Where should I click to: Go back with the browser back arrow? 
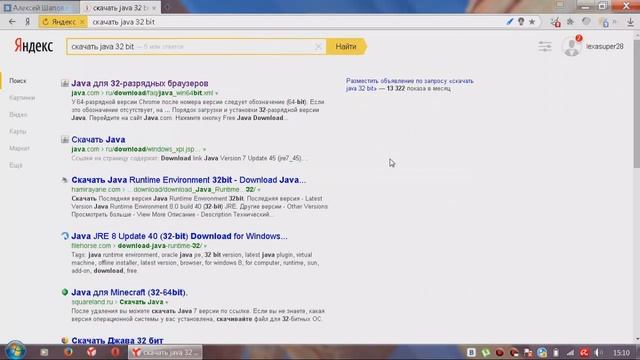click(12, 22)
